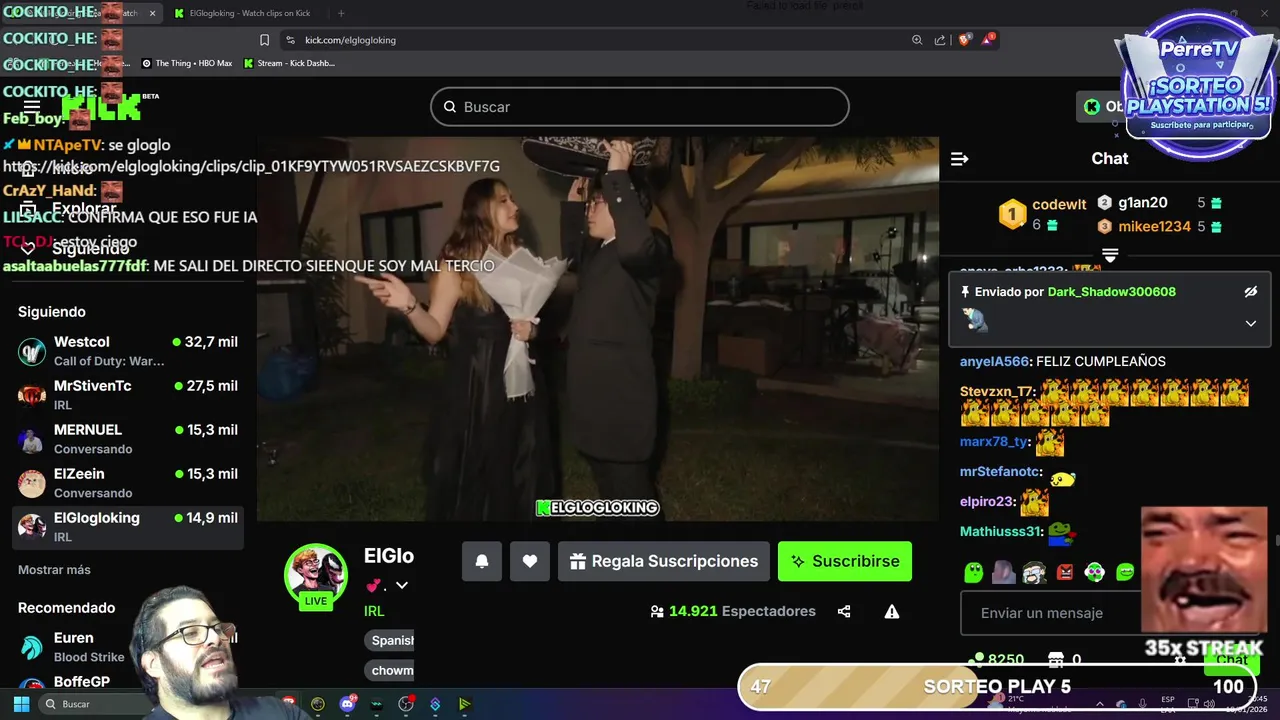
Task: Switch to ElGlogloking Watch clips tab
Action: (x=244, y=13)
